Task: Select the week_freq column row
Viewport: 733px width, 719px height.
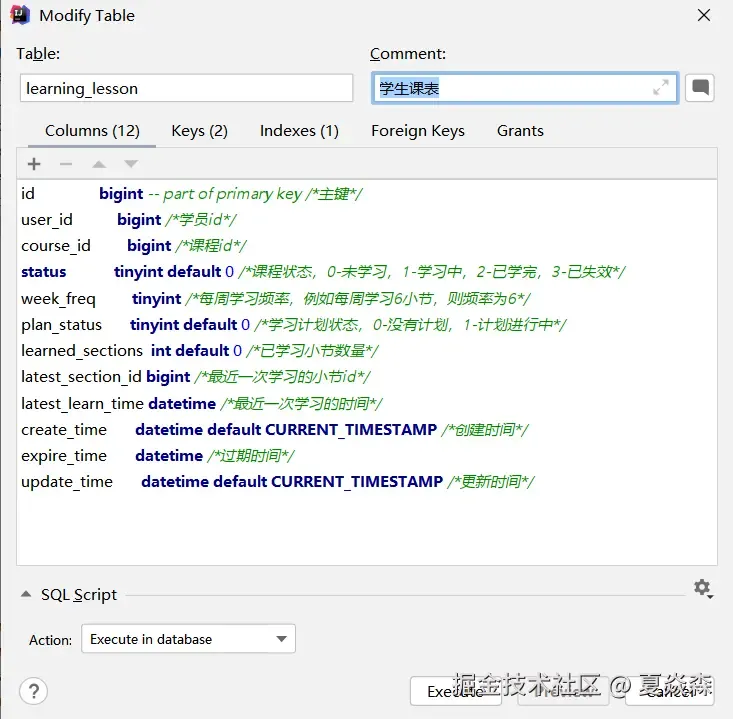Action: coord(366,298)
